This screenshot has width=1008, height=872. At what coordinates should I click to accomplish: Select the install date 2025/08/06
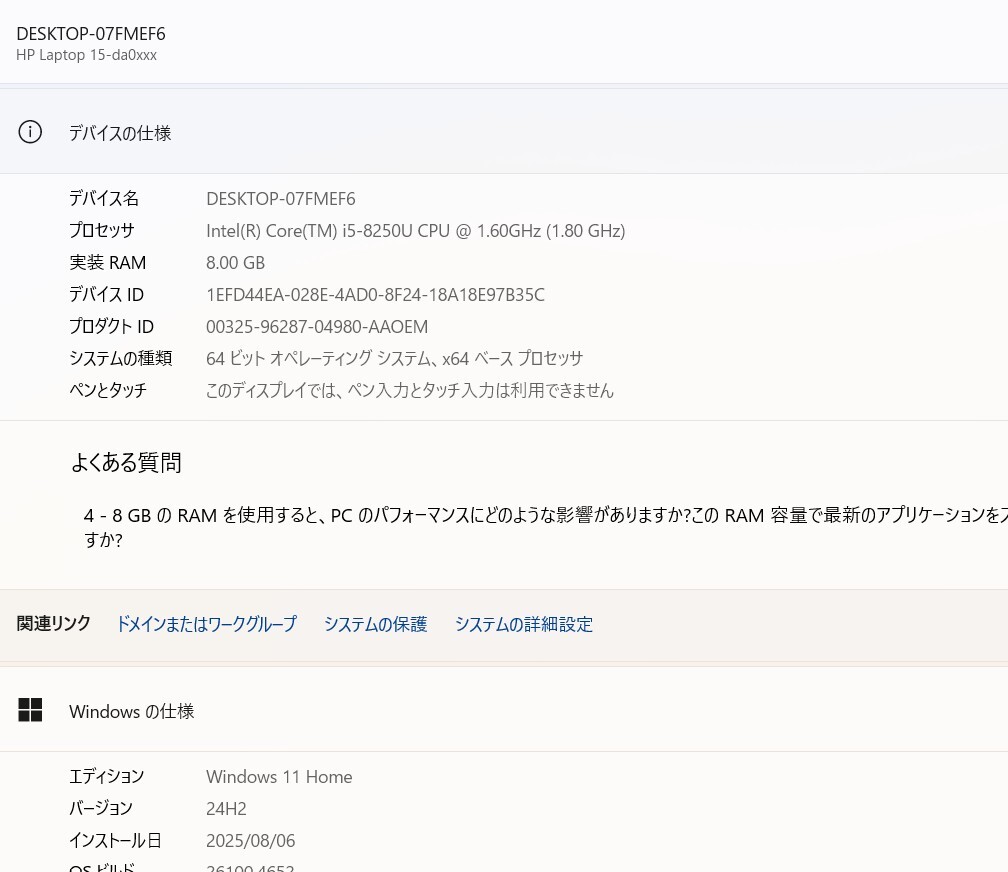[251, 841]
